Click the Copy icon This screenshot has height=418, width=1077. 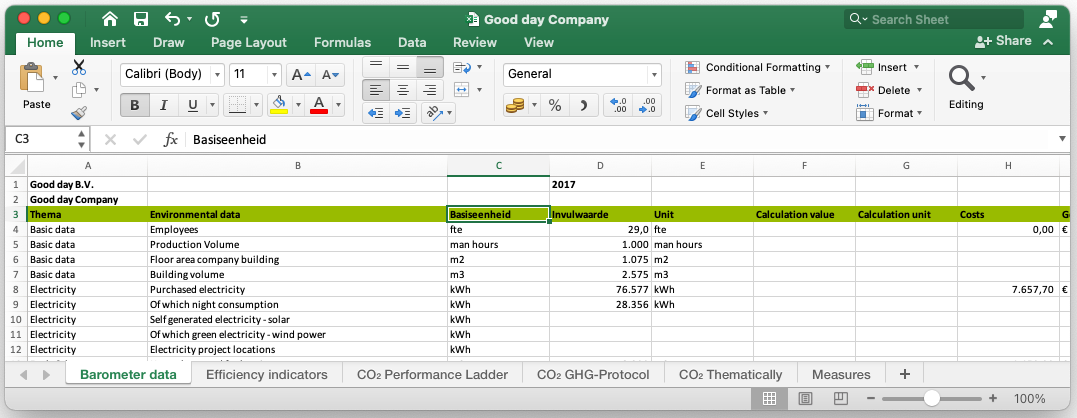(x=80, y=90)
